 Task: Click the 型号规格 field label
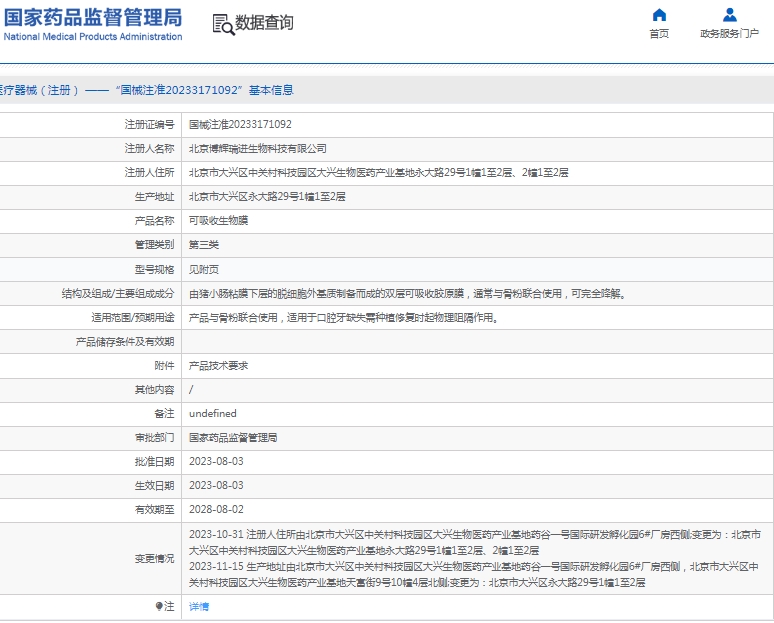tap(155, 270)
